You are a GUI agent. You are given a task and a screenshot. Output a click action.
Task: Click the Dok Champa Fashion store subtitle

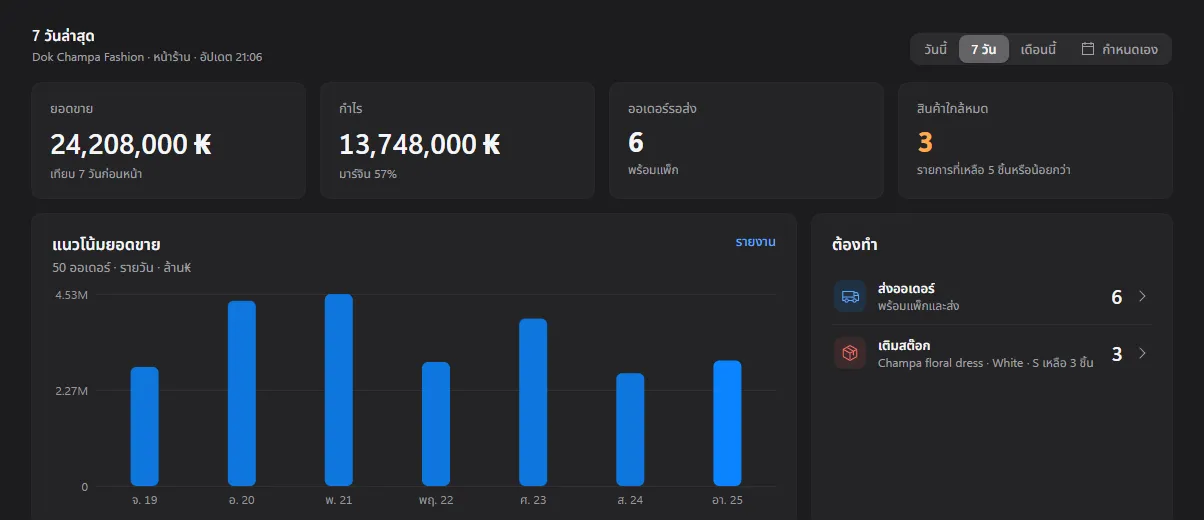(x=147, y=57)
